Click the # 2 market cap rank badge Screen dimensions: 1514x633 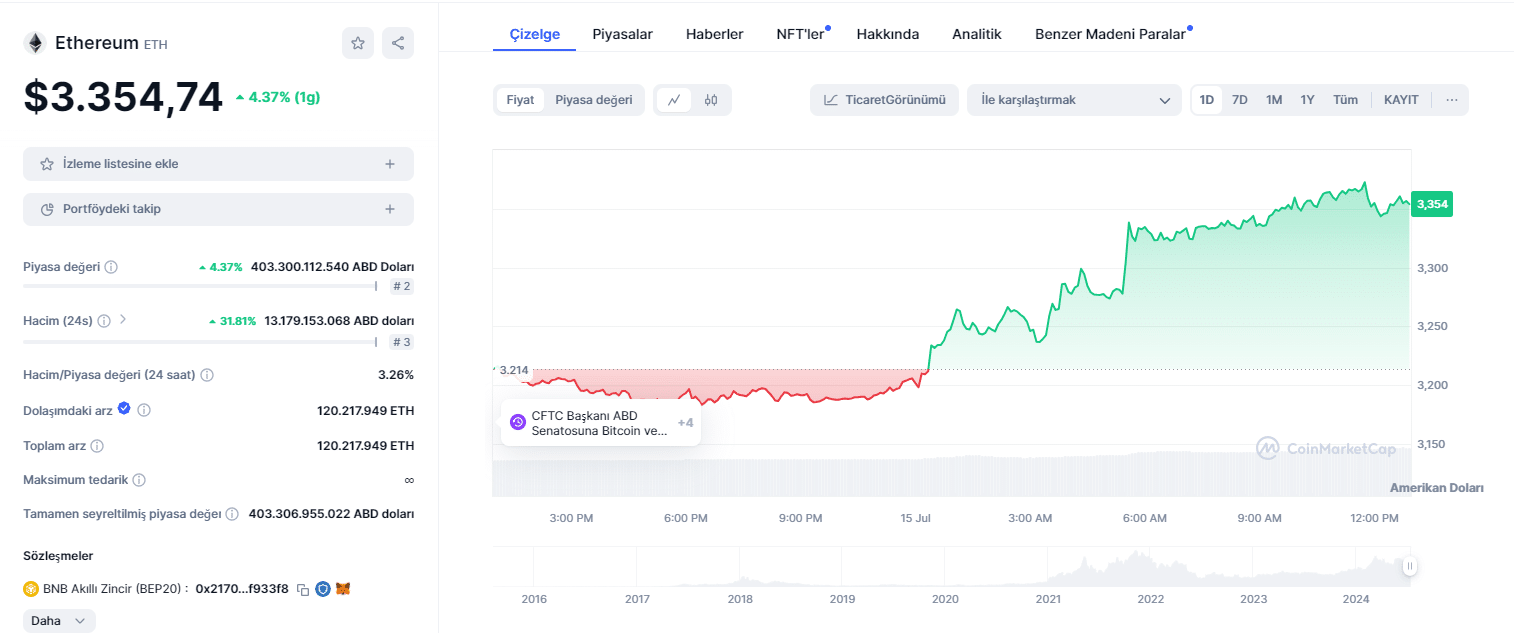tap(402, 286)
